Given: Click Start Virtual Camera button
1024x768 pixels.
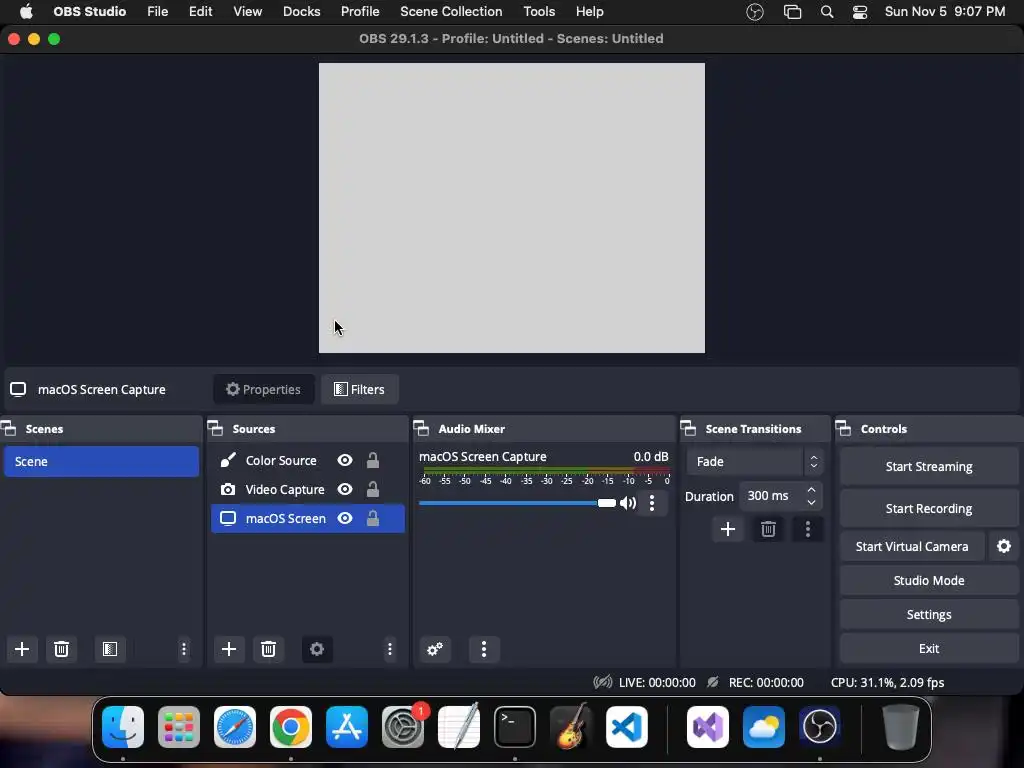Looking at the screenshot, I should click(x=912, y=547).
